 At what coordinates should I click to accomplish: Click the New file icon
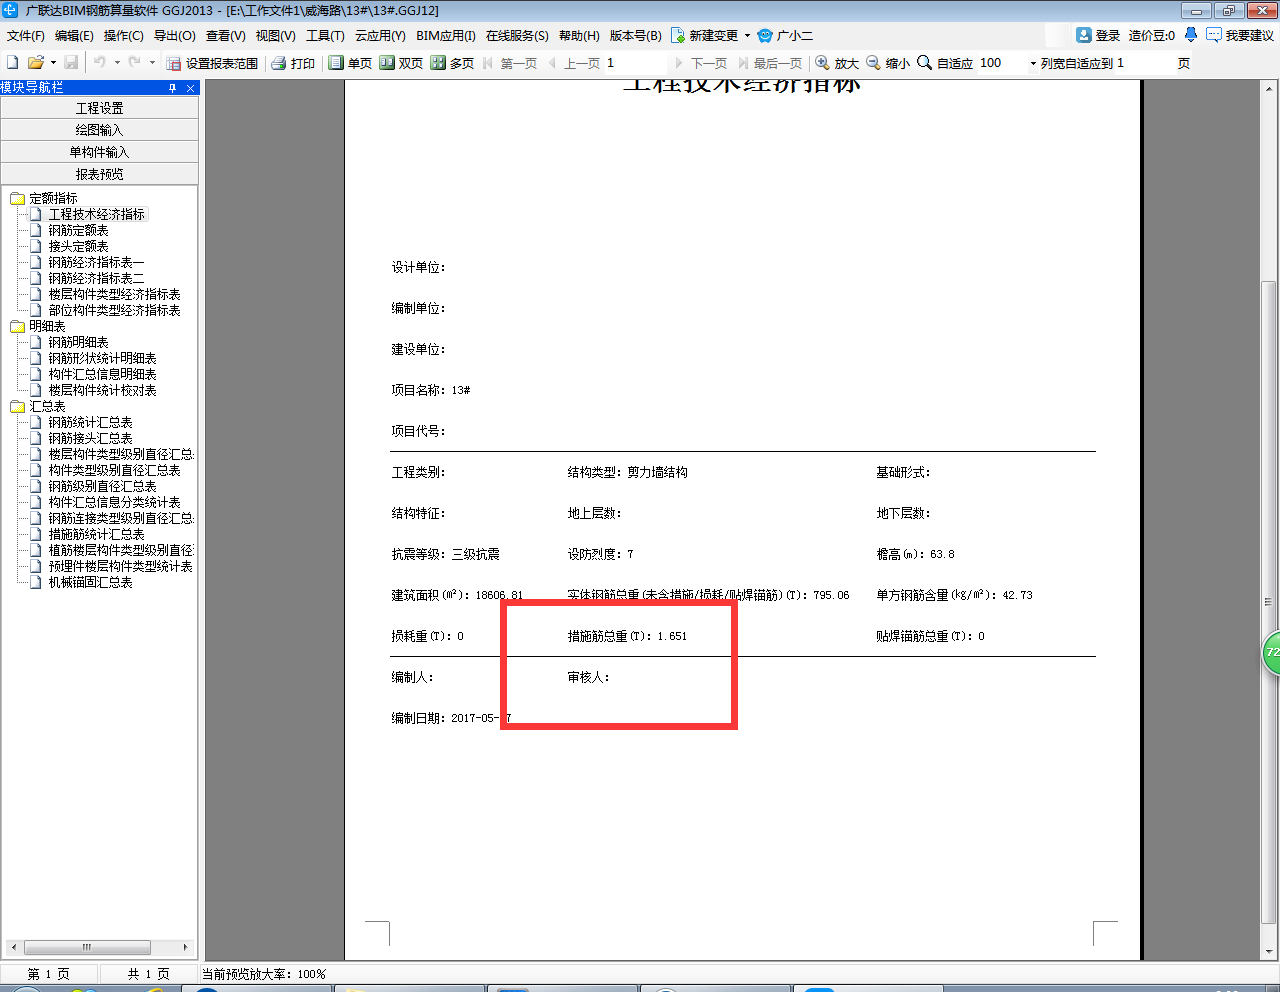13,62
